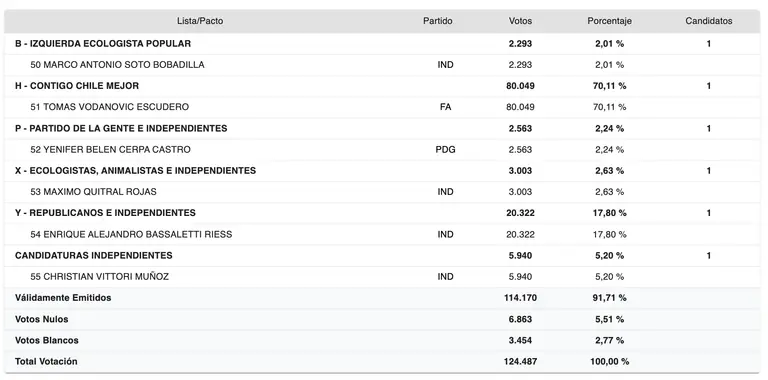
Task: Click valid votes total 114.170
Action: 520,298
